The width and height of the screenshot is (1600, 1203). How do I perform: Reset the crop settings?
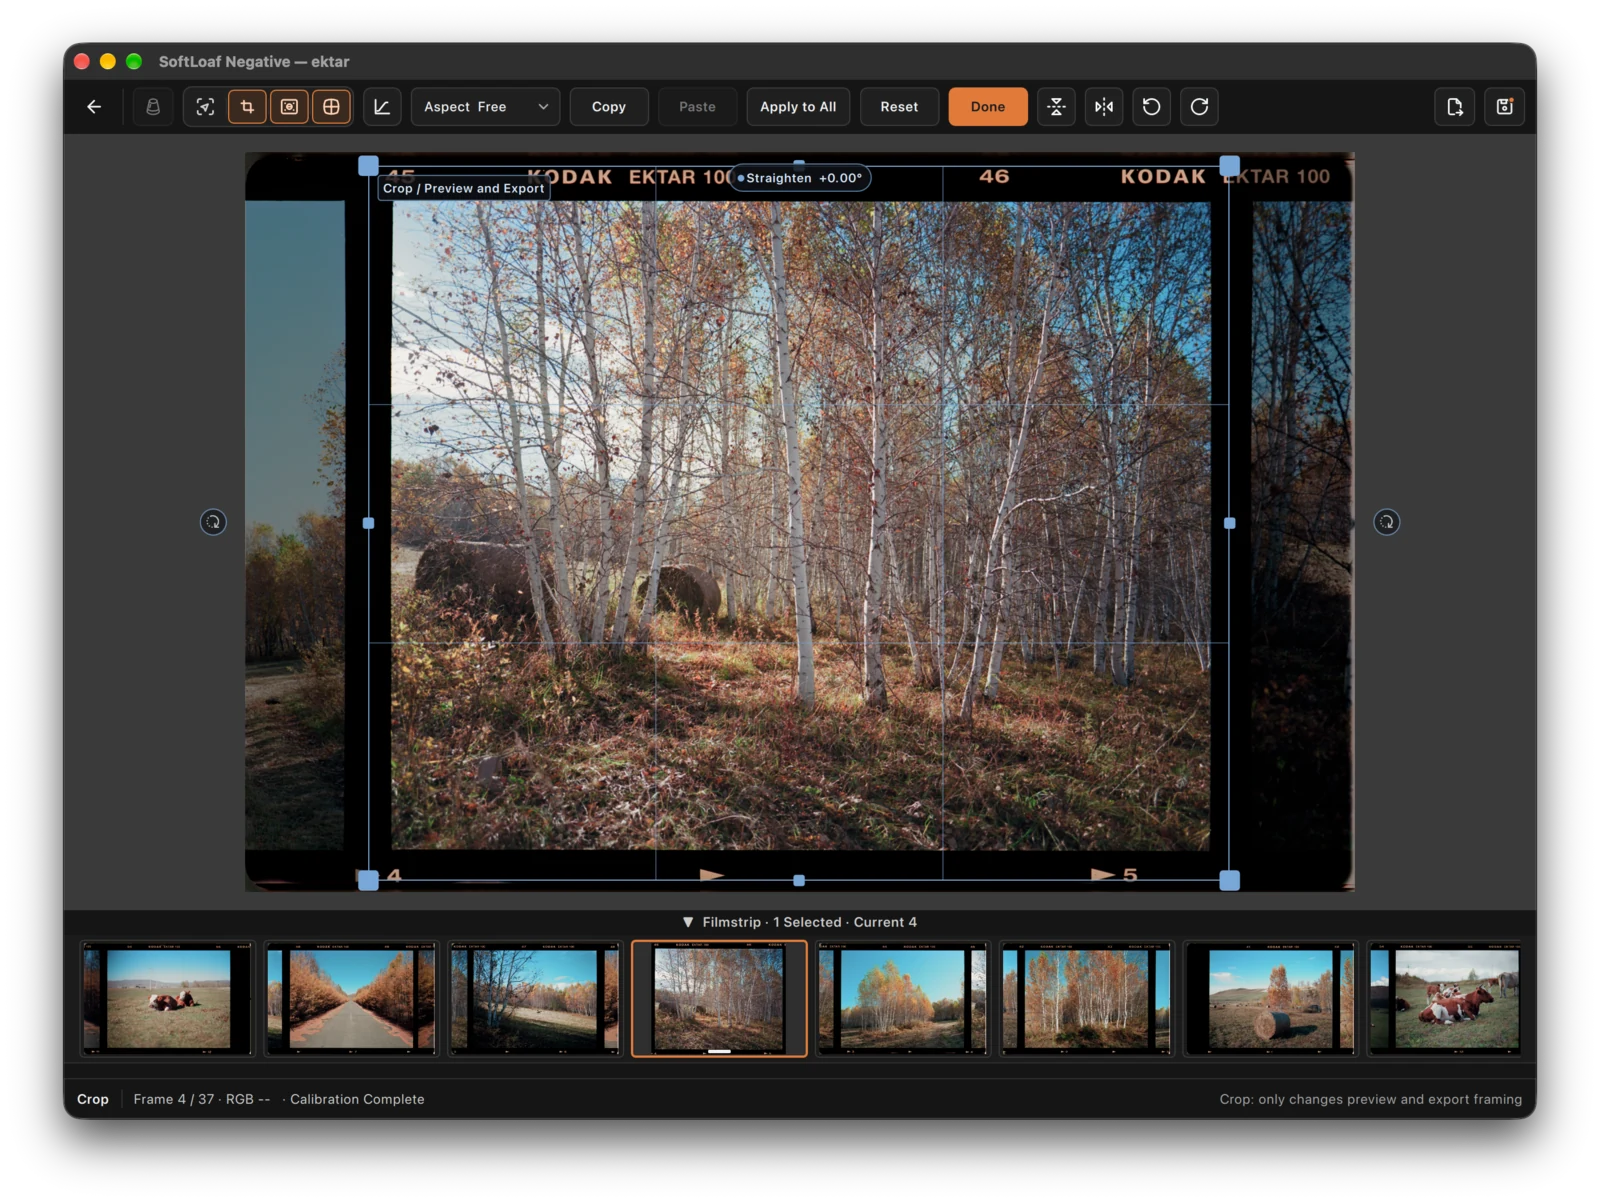(x=899, y=107)
